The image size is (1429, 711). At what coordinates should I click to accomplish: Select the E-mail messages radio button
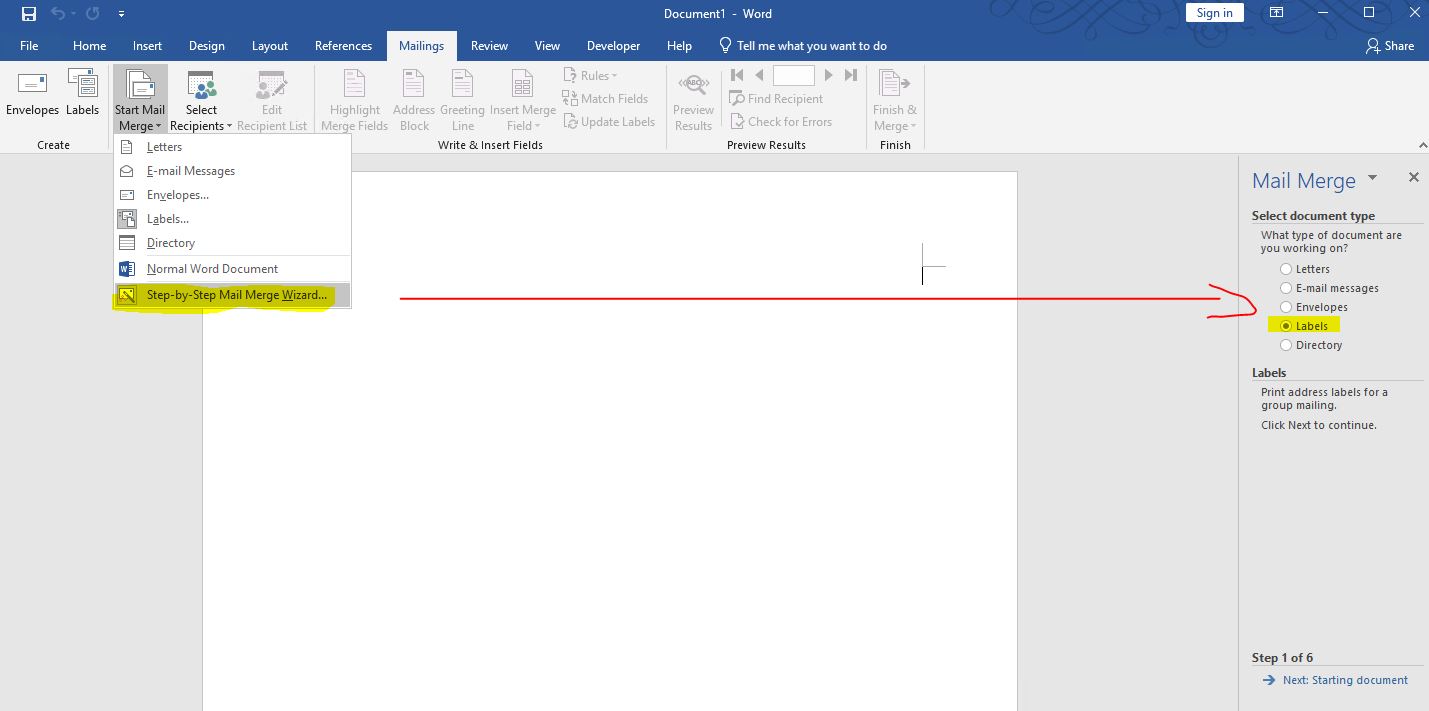click(1286, 288)
